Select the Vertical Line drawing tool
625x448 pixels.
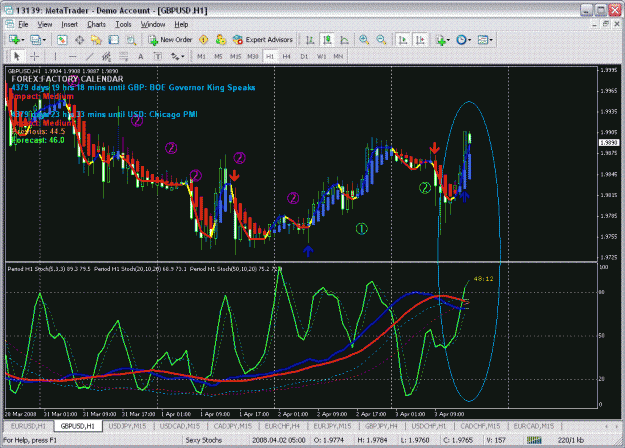(55, 57)
